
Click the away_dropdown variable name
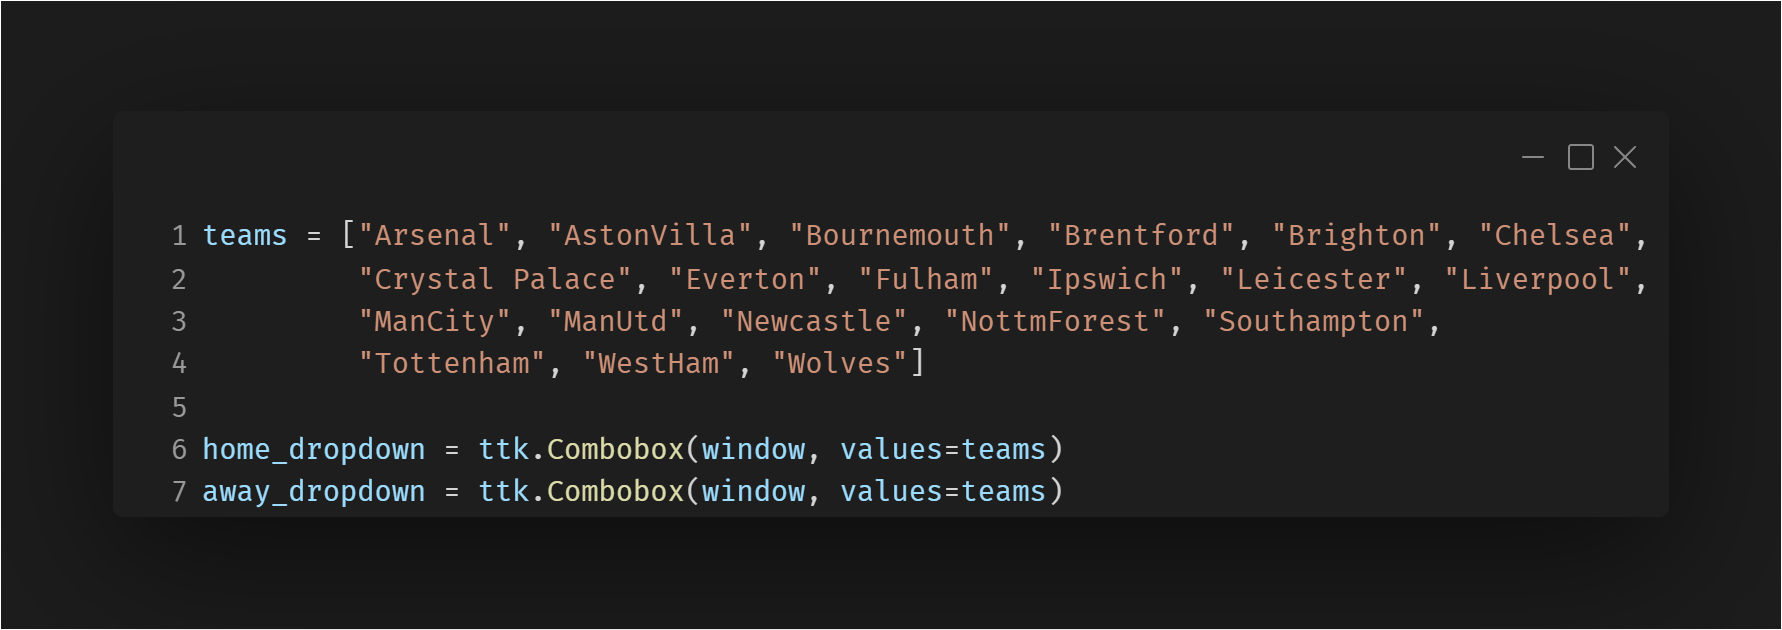pyautogui.click(x=314, y=492)
